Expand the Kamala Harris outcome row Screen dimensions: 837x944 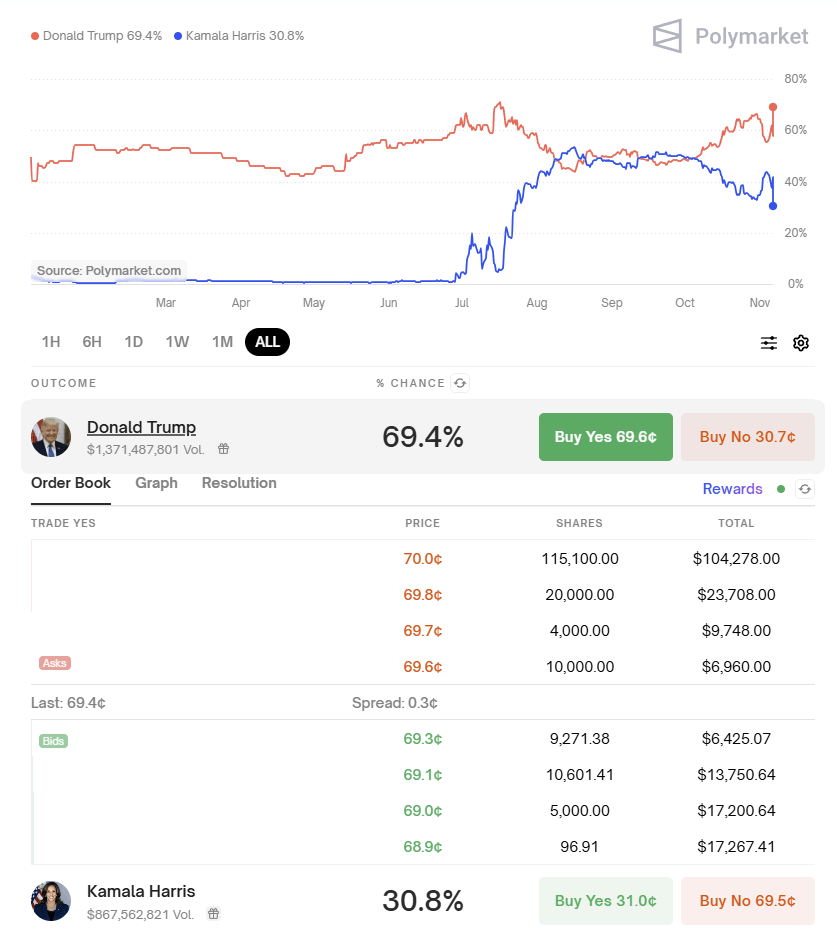[x=423, y=901]
